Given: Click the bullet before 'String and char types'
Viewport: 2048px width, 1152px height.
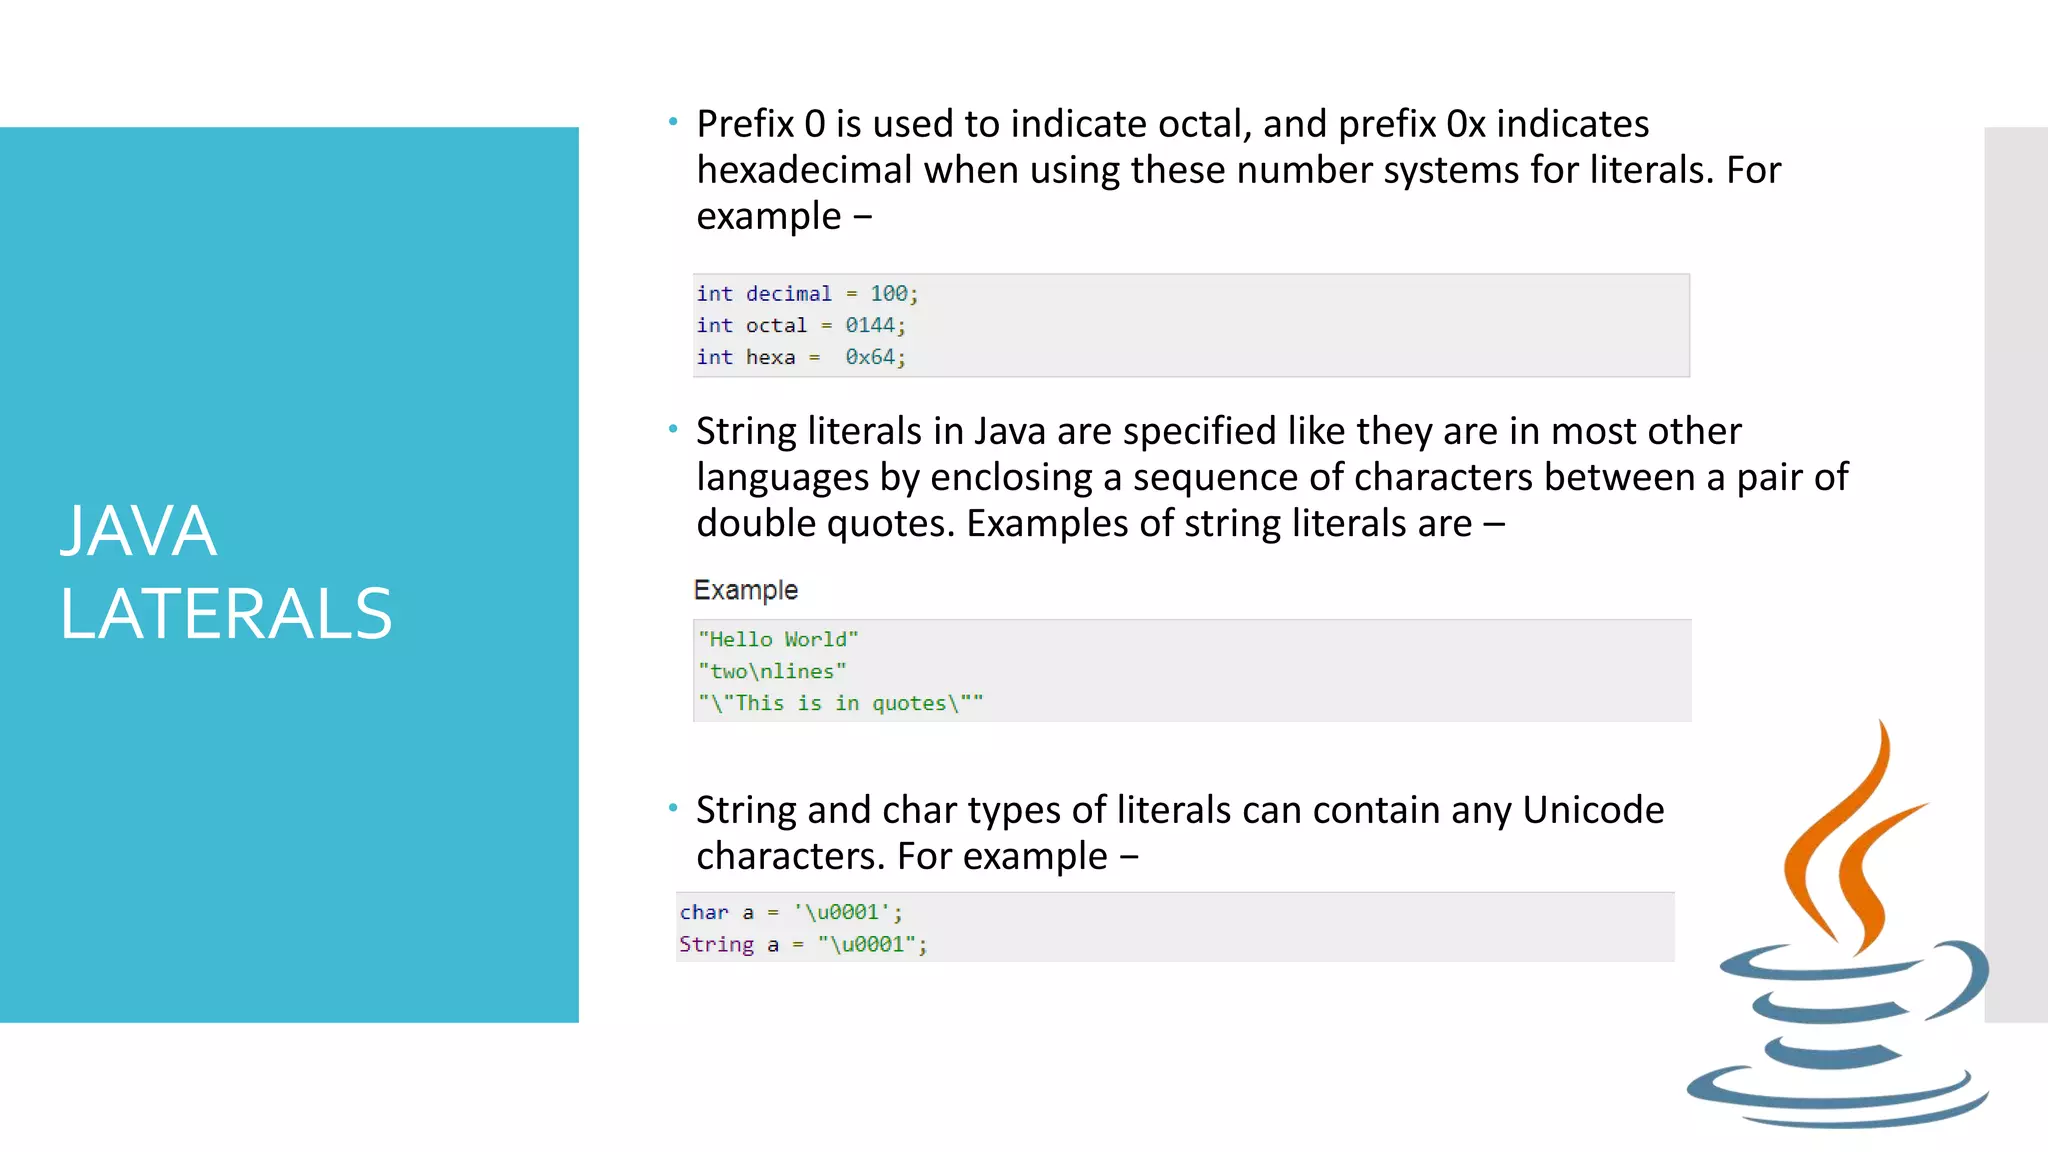Looking at the screenshot, I should coord(673,808).
